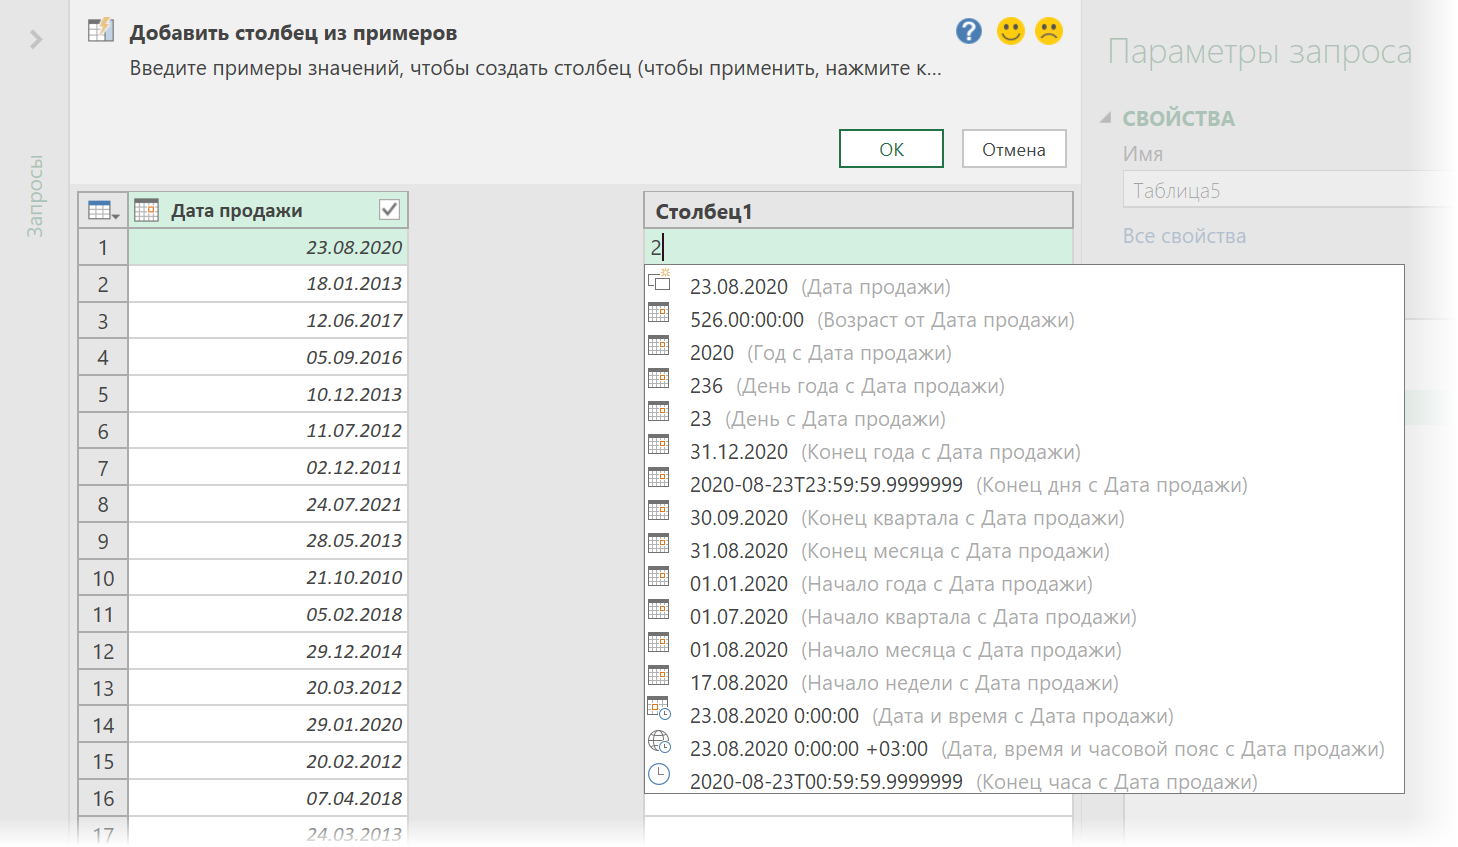
Task: Choose suggestion 526.00:00:00 Возраст от Дата продажи
Action: [1024, 320]
